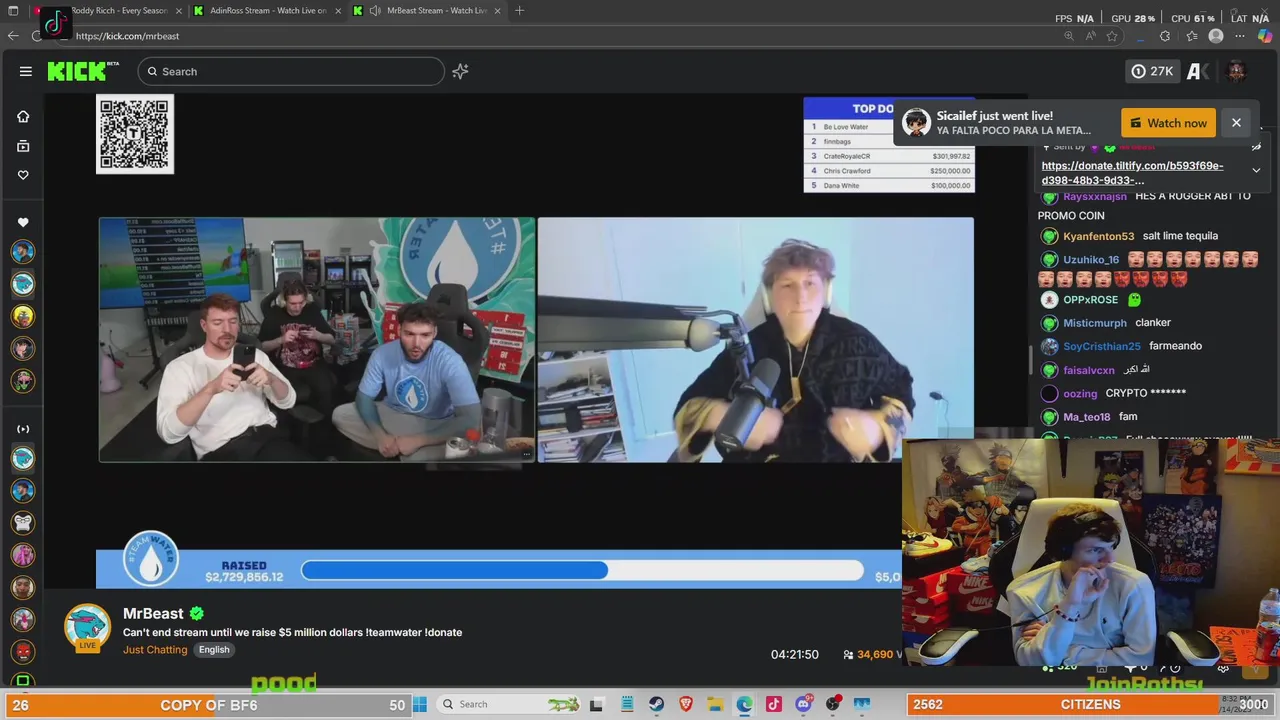Click the Team Water fundraising progress bar

click(x=582, y=570)
